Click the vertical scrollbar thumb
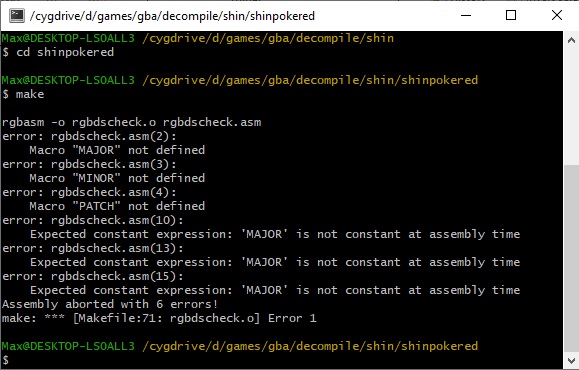The width and height of the screenshot is (579, 370). [x=571, y=258]
